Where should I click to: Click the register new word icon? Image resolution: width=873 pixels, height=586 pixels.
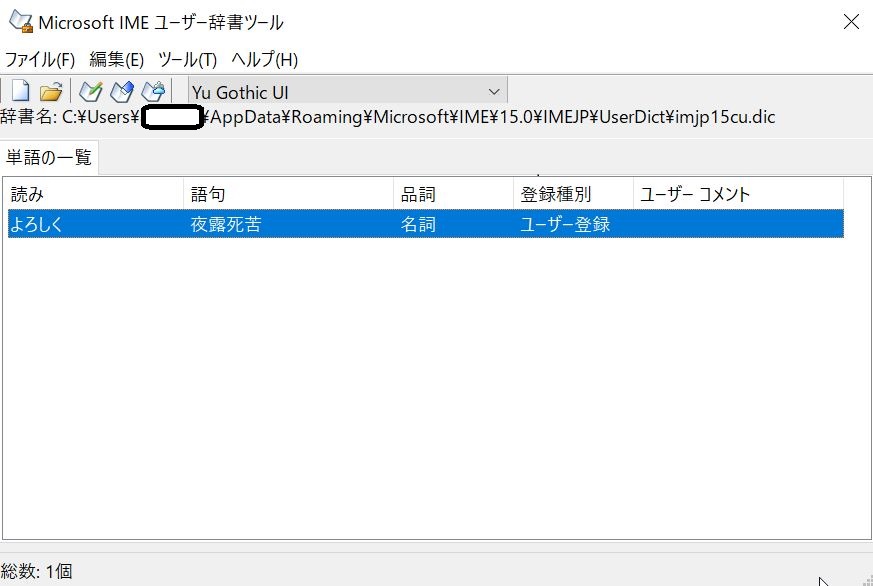[x=91, y=91]
